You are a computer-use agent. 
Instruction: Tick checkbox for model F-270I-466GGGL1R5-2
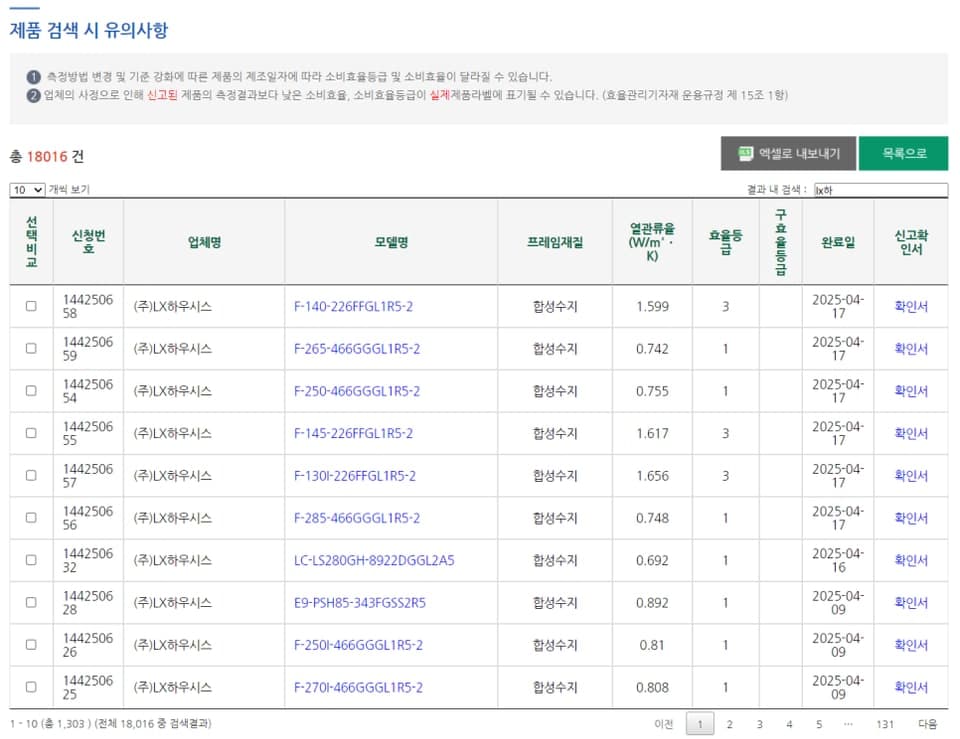tap(31, 687)
